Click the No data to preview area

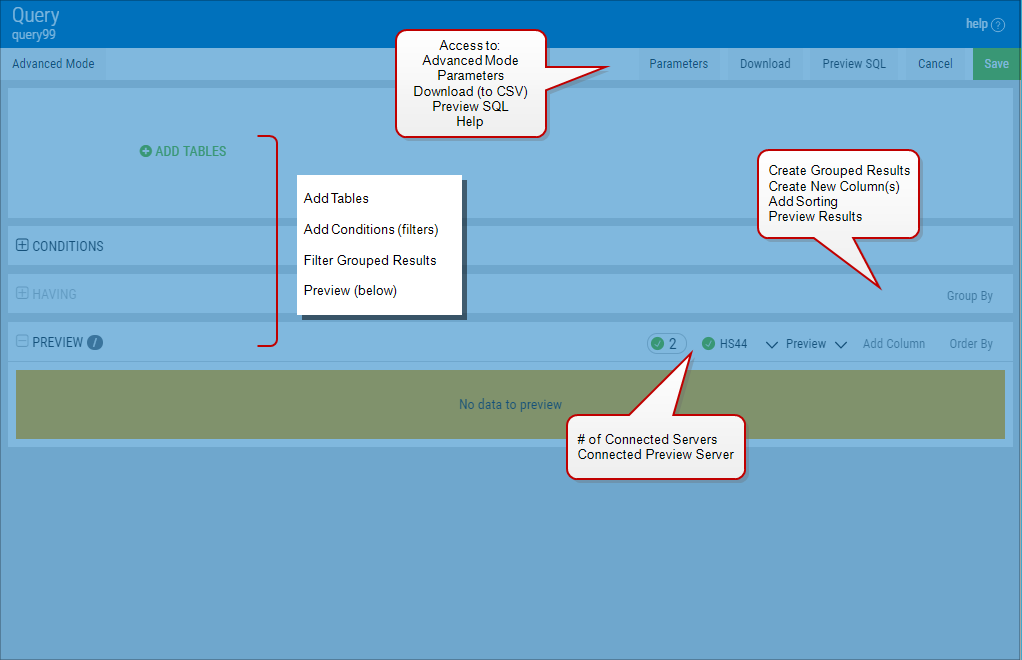[510, 405]
